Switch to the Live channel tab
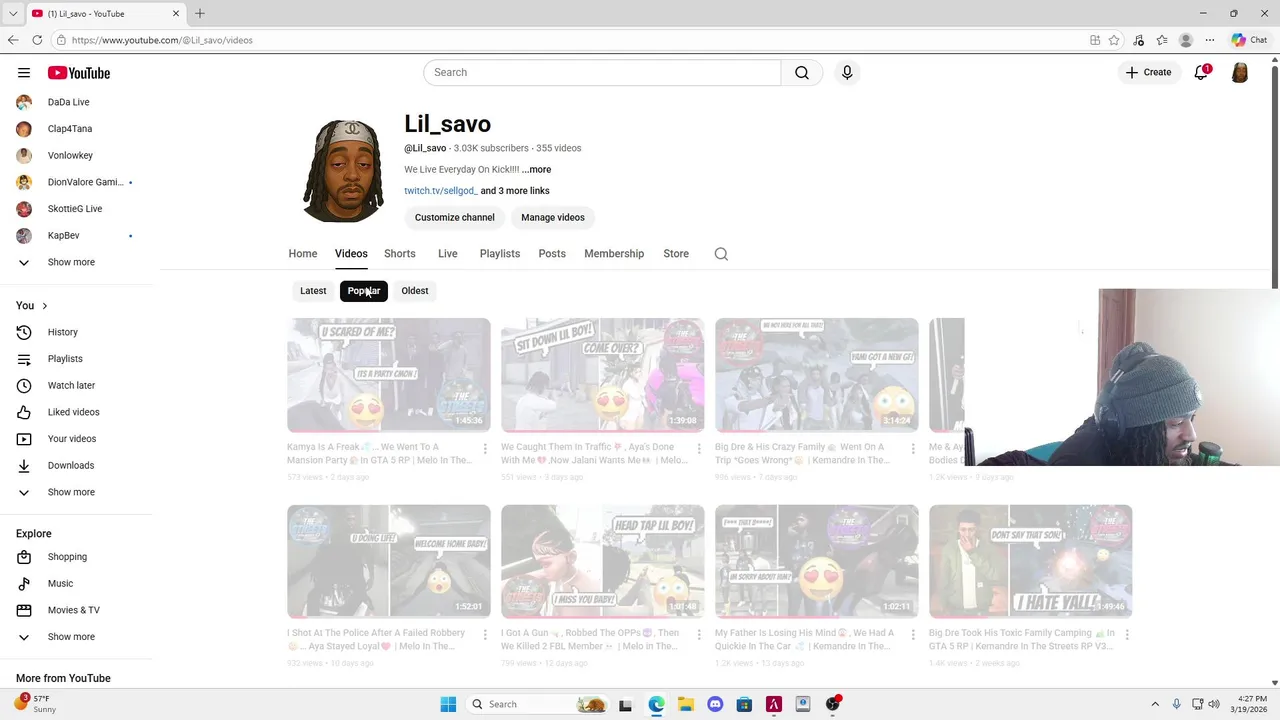 (448, 254)
